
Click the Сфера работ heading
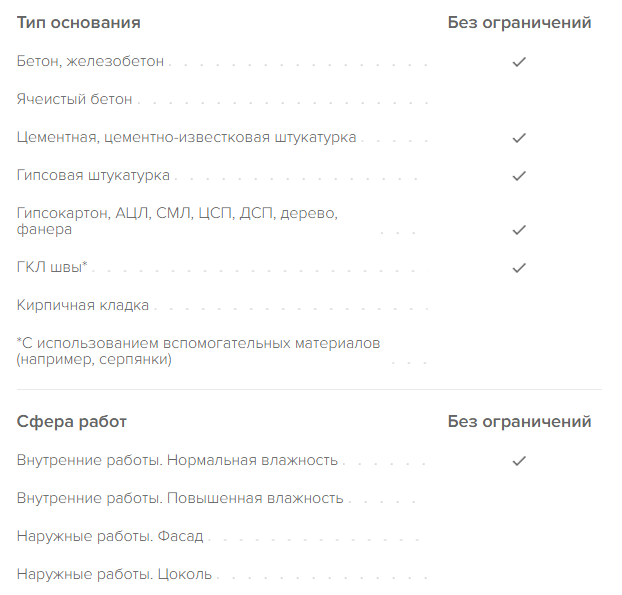pos(72,422)
